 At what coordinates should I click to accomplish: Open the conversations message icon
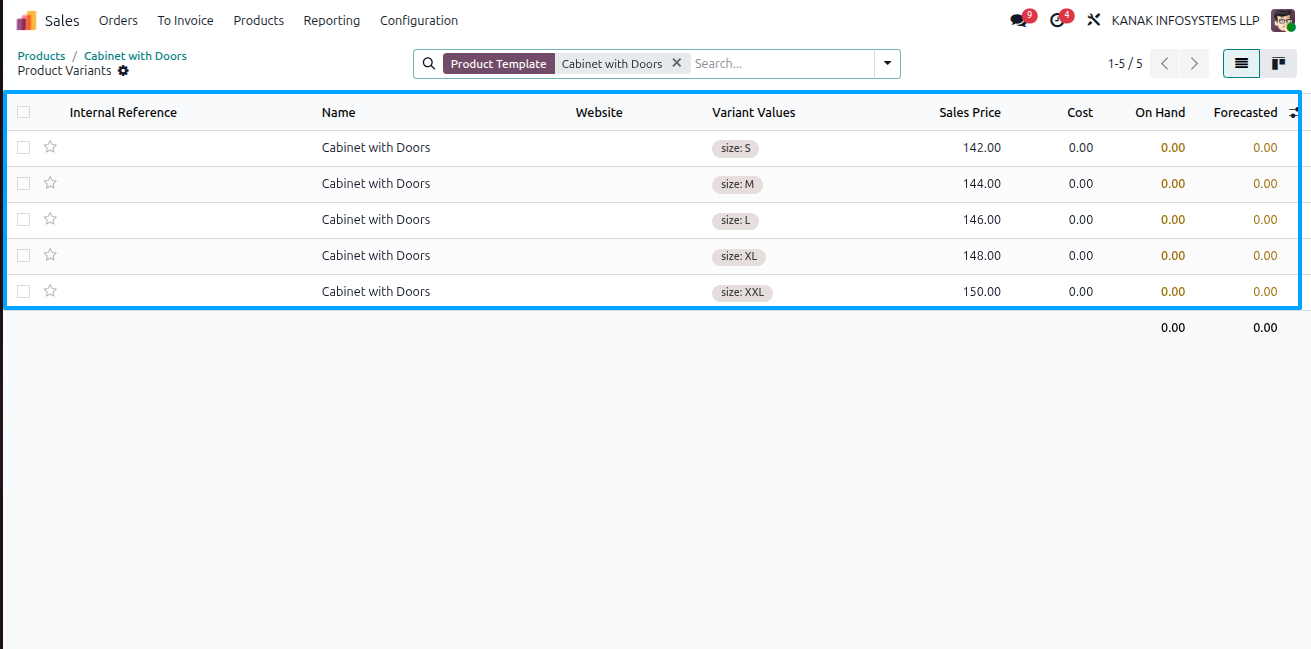[1018, 20]
